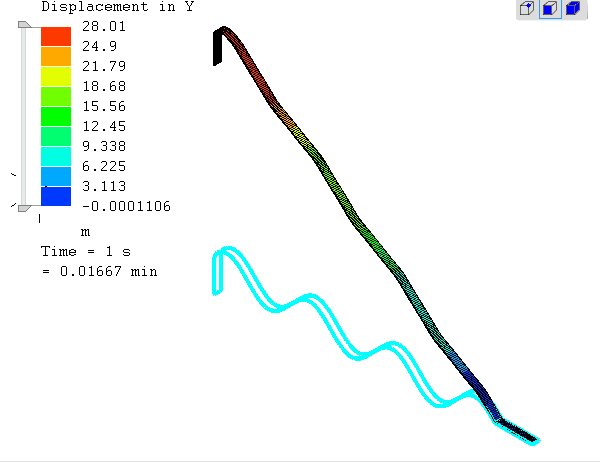Click the lower legend range slider handle
Screen dimensions: 600x462
pos(24,208)
